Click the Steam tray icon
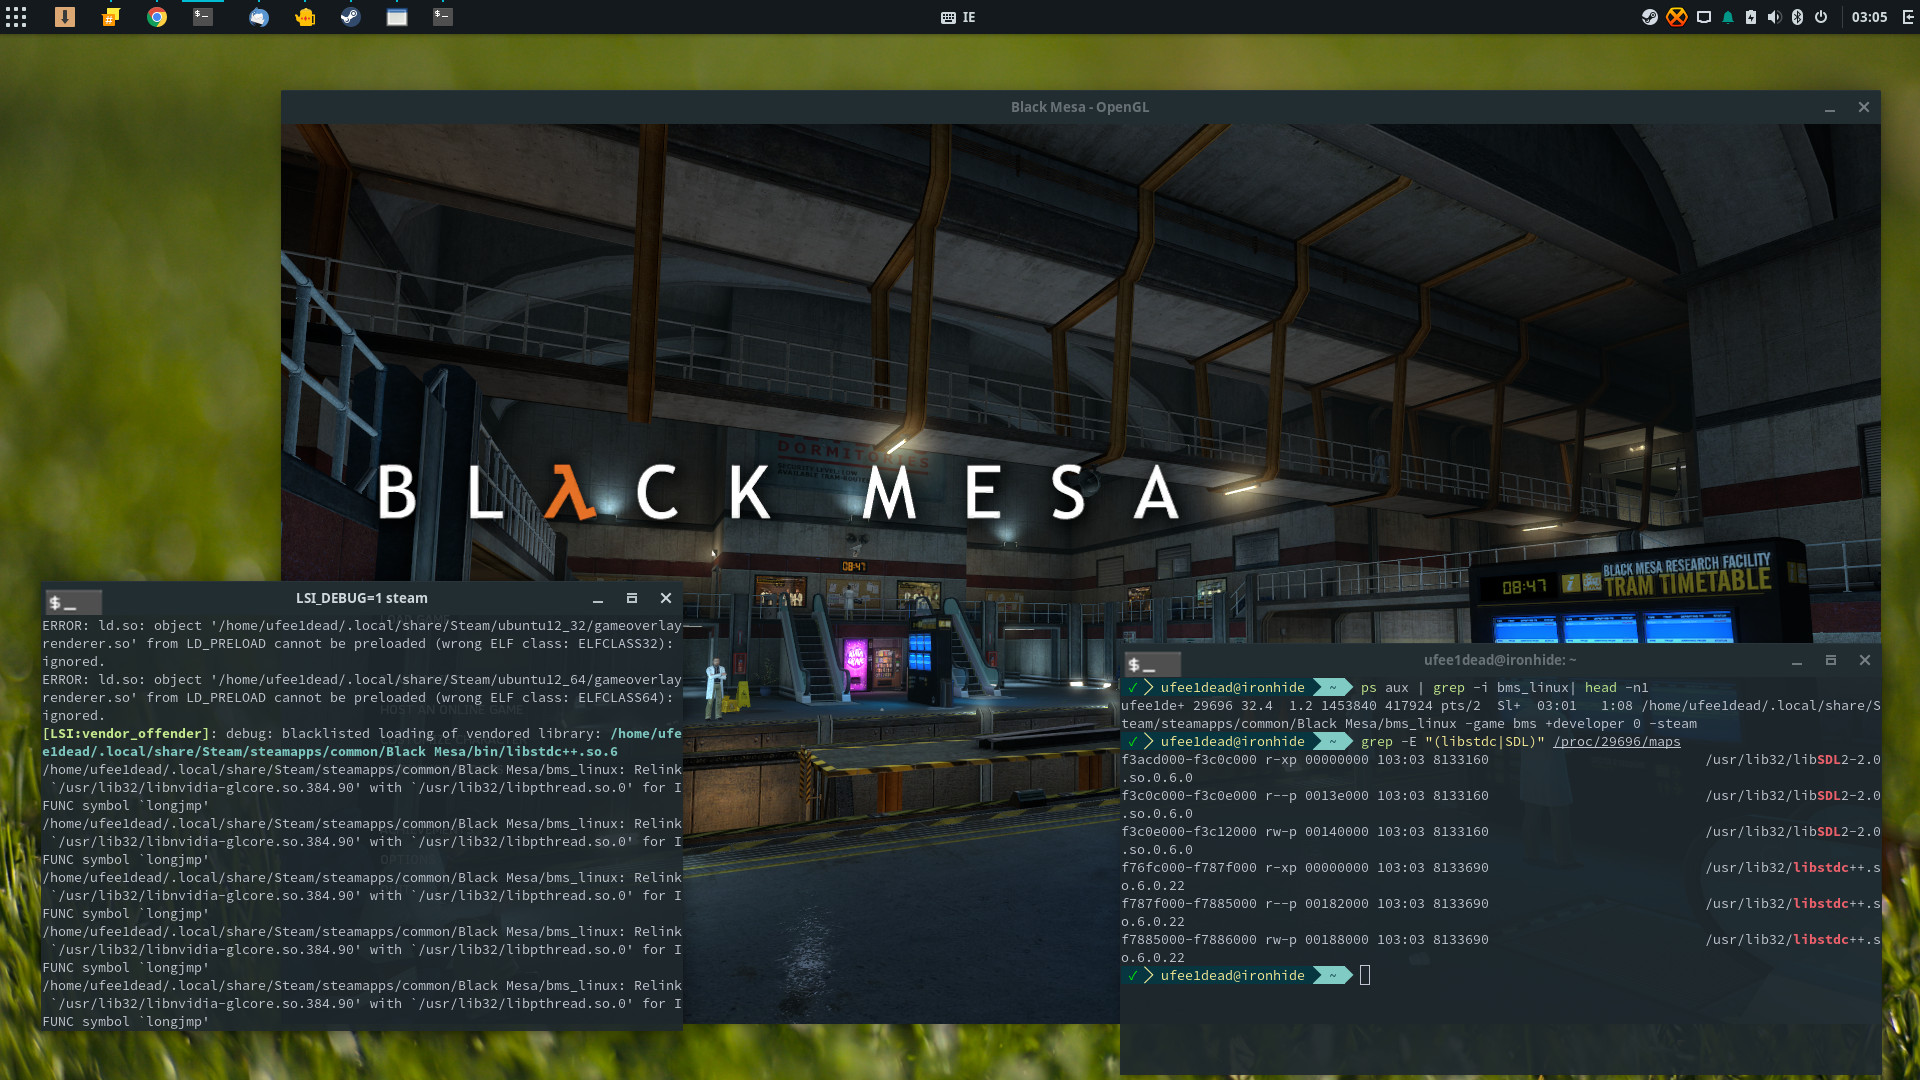 pos(1650,17)
